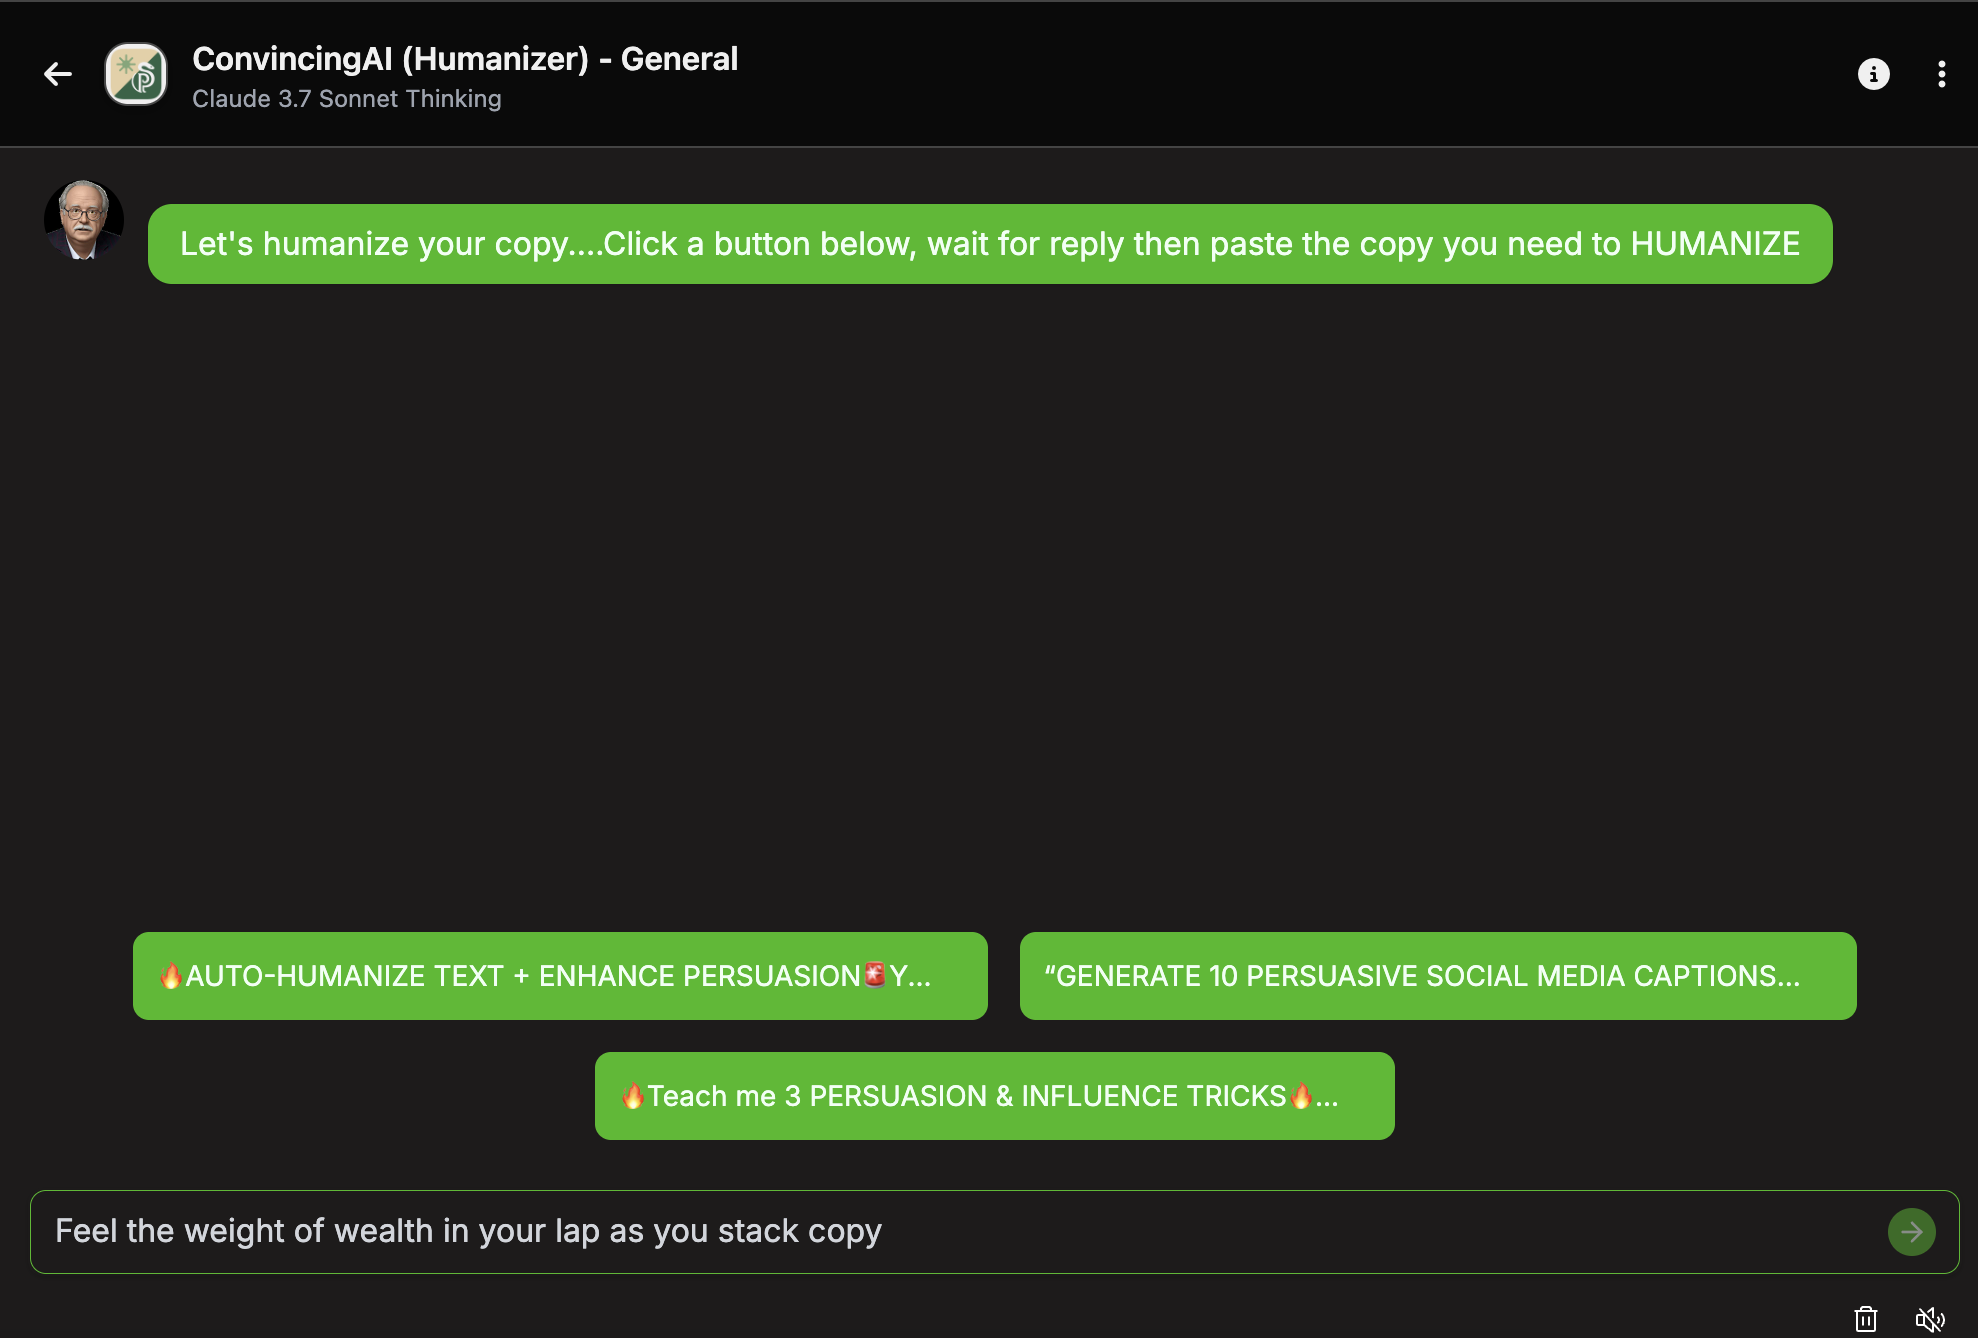Open the bot info icon
Viewport: 1978px width, 1338px height.
(1873, 74)
